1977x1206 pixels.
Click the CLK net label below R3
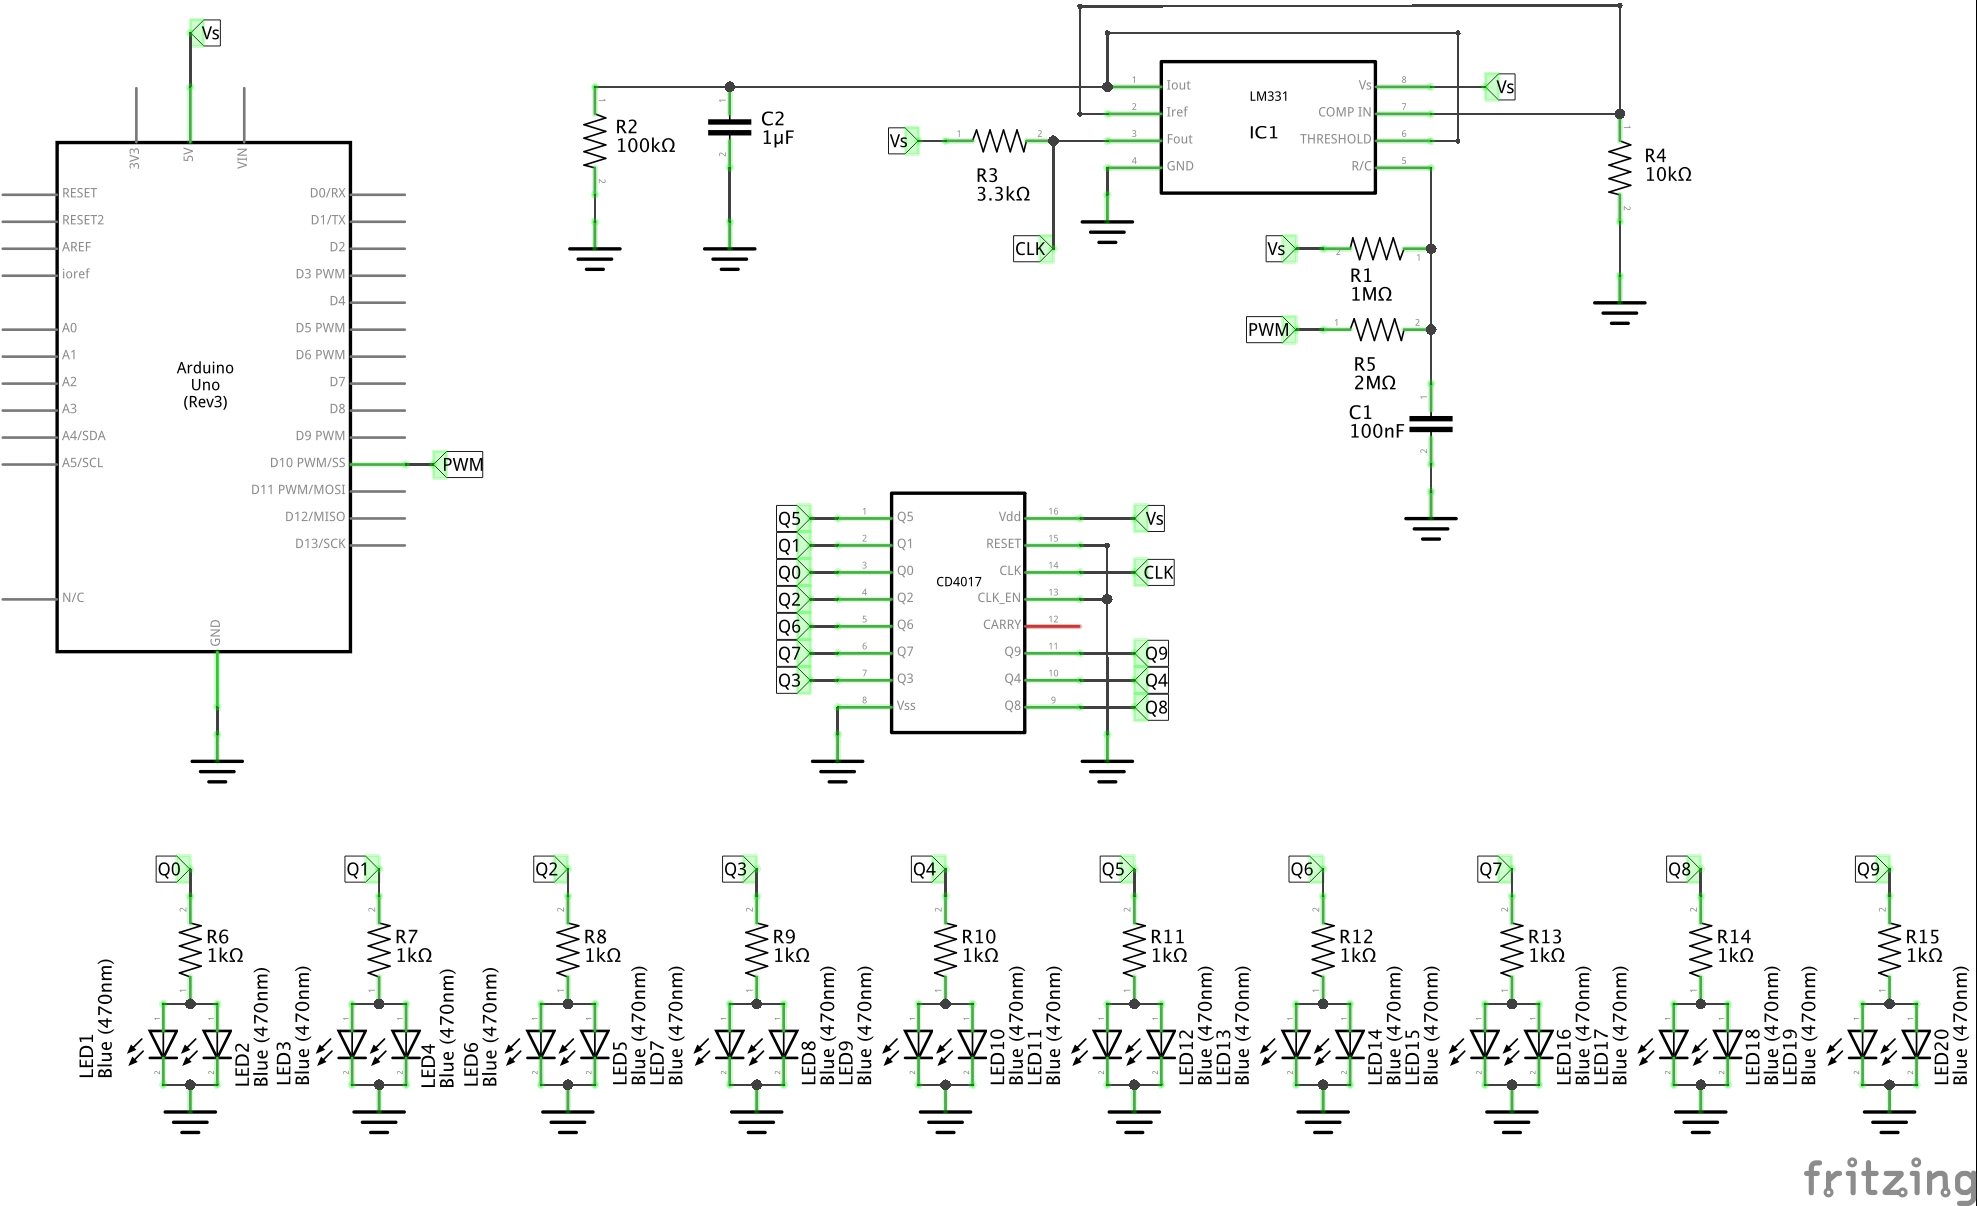[x=1034, y=248]
